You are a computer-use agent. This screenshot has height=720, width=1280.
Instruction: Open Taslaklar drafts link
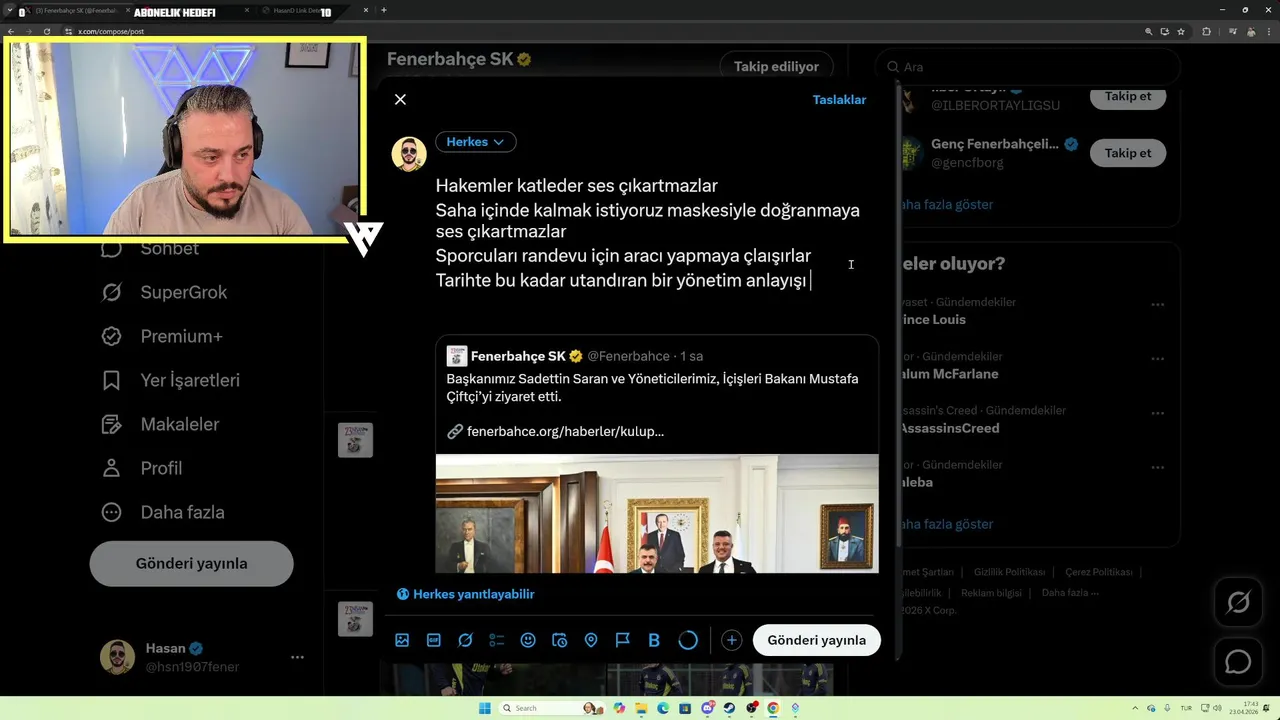(839, 100)
